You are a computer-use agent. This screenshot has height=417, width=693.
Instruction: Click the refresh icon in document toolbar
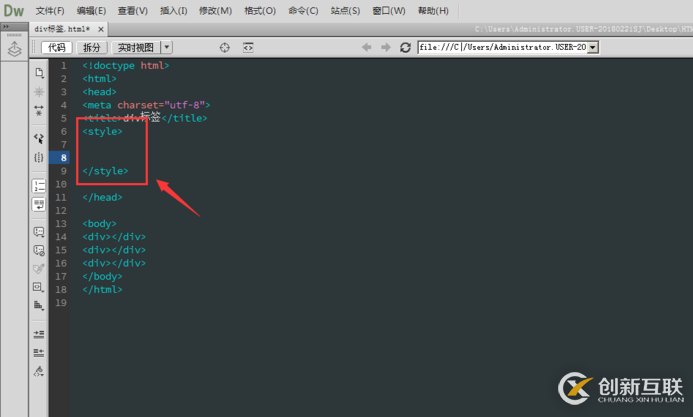click(x=405, y=47)
